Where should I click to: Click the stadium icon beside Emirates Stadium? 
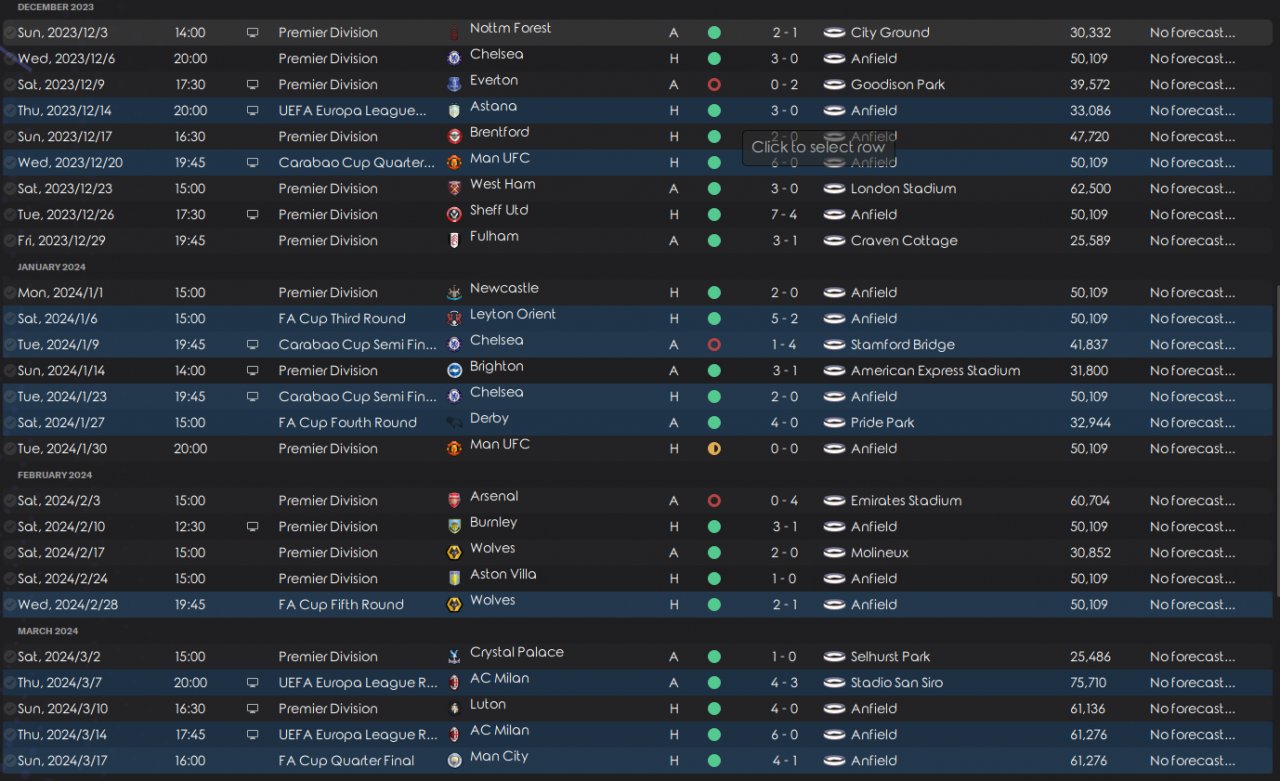point(834,500)
